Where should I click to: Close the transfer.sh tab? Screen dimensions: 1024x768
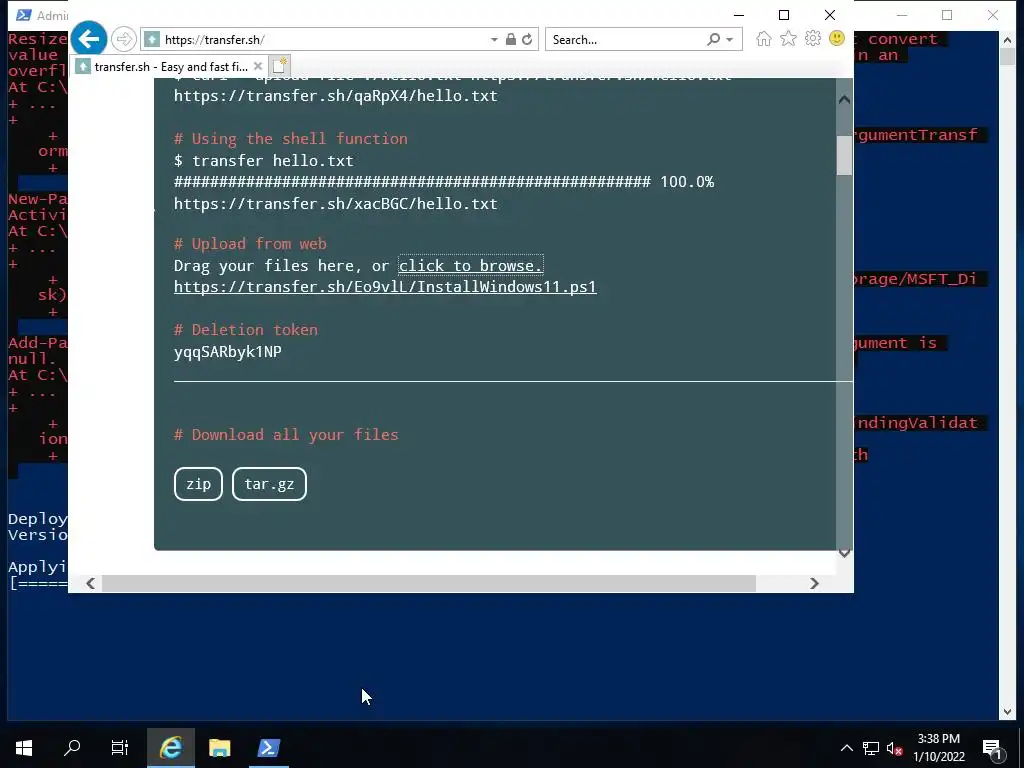coord(258,66)
